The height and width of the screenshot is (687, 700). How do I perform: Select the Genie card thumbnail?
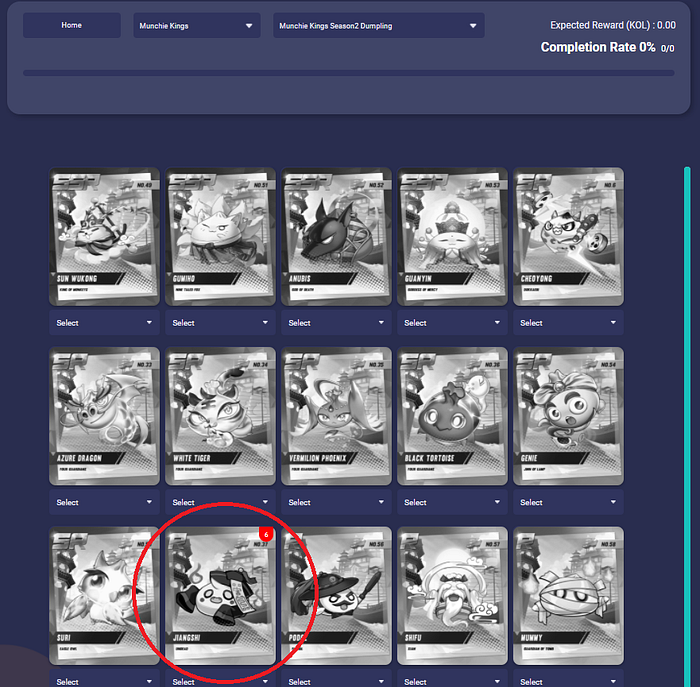click(x=568, y=416)
